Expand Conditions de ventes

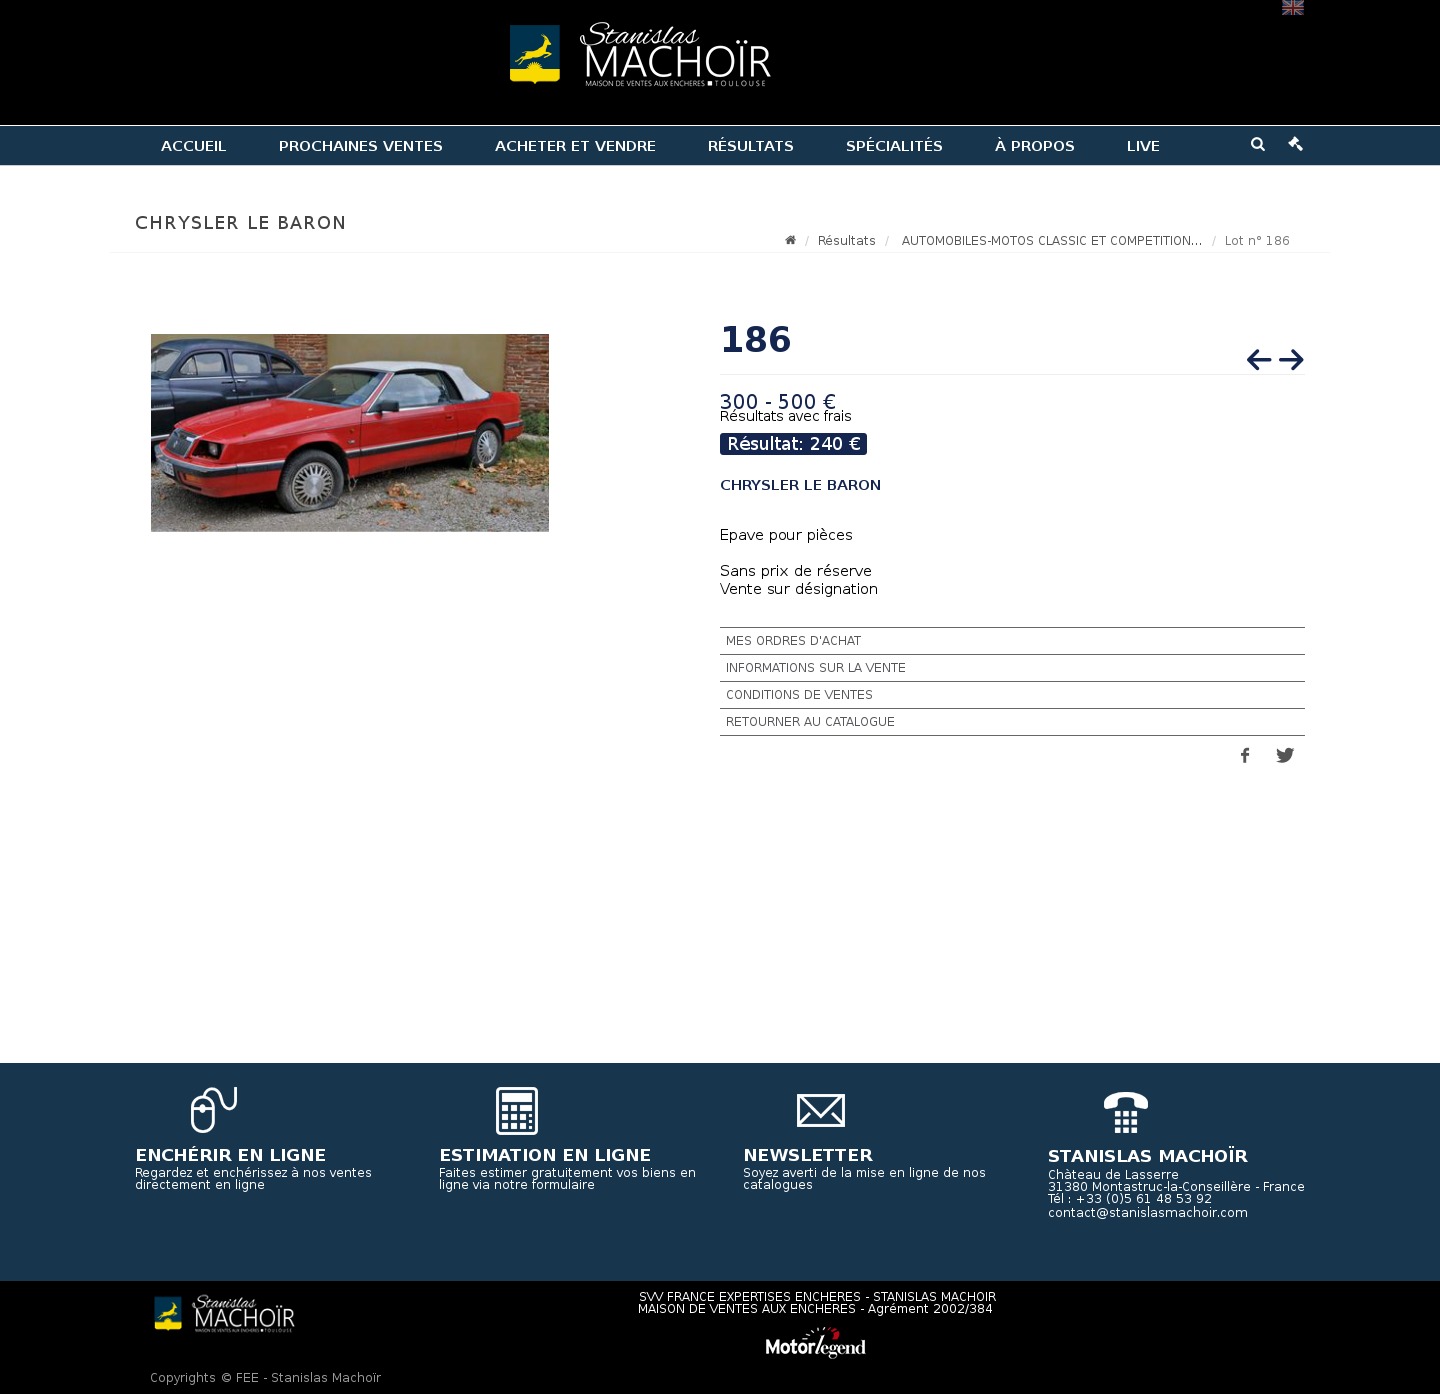[x=1012, y=695]
